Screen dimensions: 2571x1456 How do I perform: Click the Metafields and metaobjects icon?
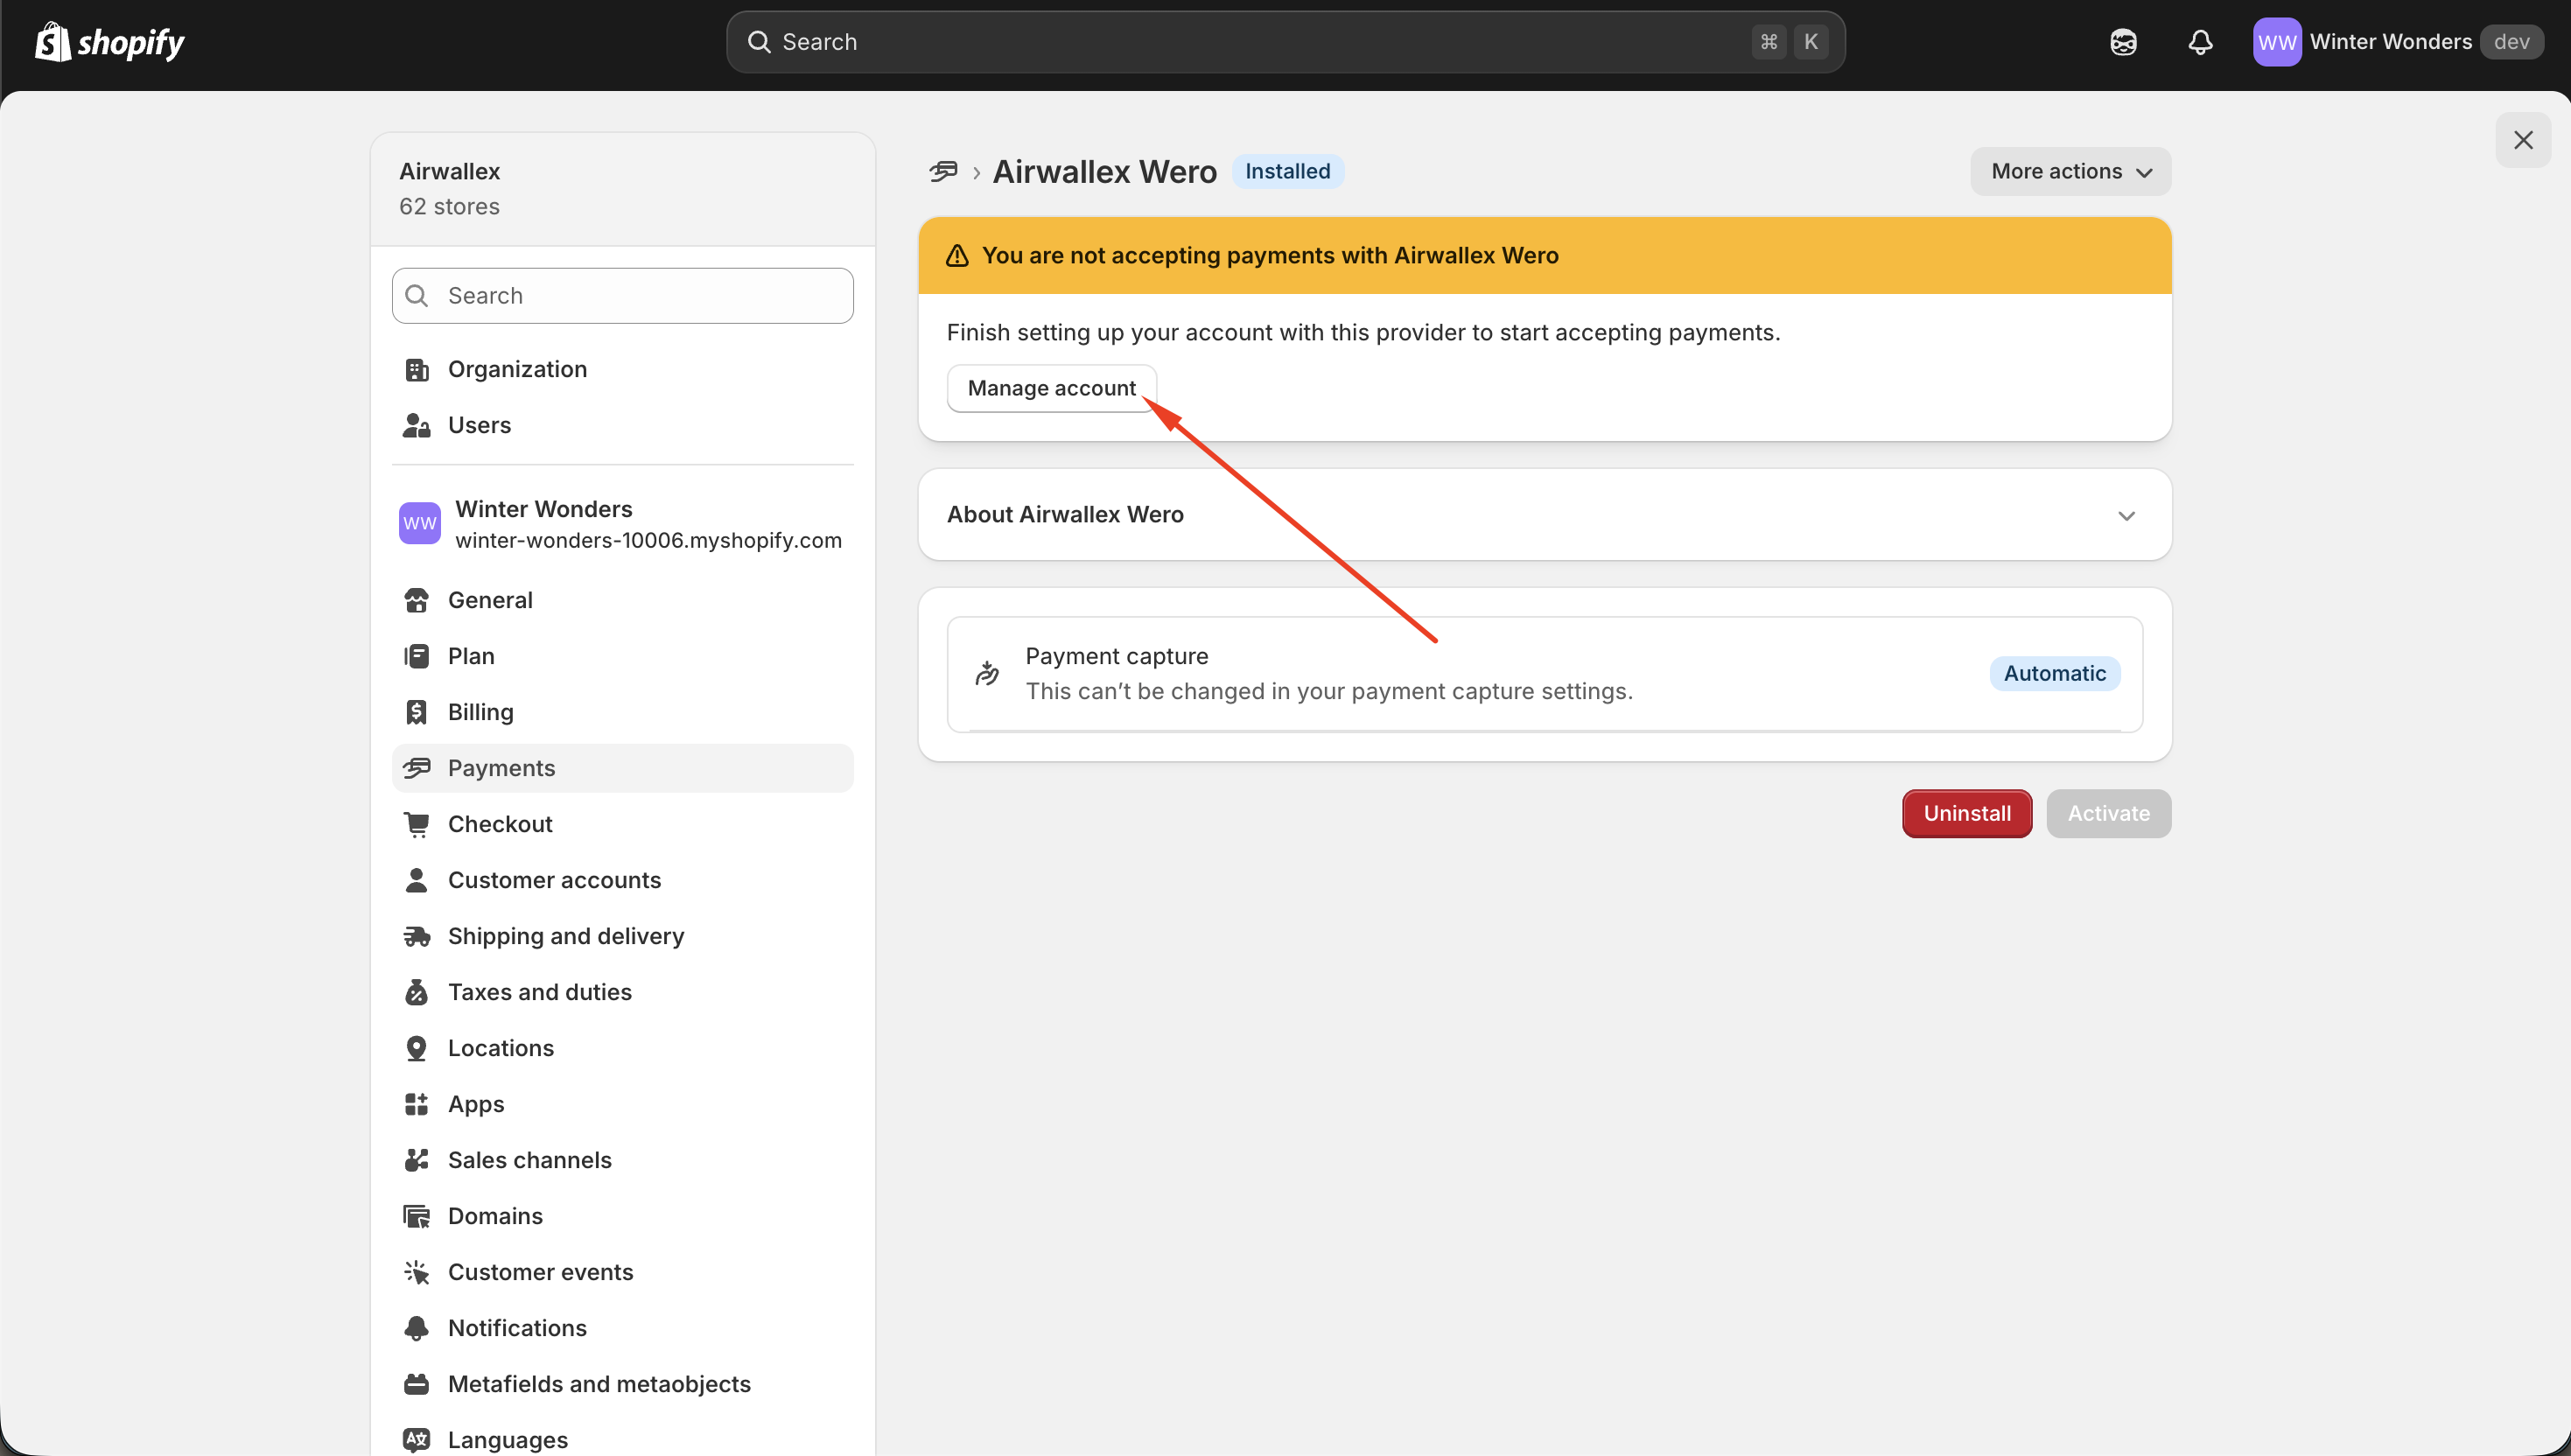[416, 1385]
